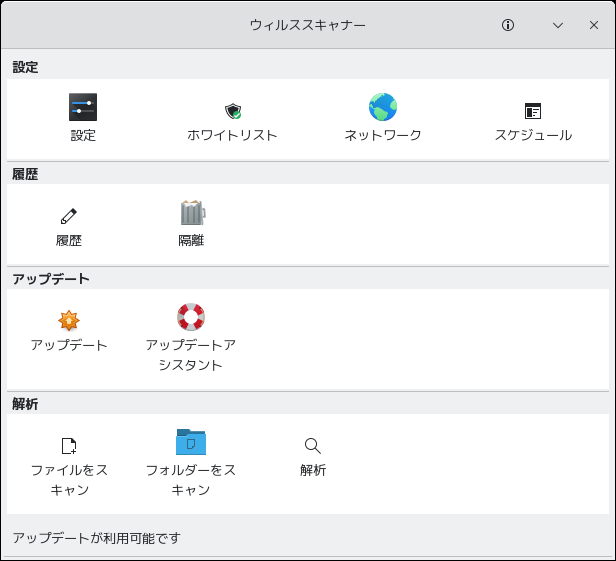Image resolution: width=616 pixels, height=561 pixels.
Task: Open the 隔離 quarantine bin icon
Action: 191,213
